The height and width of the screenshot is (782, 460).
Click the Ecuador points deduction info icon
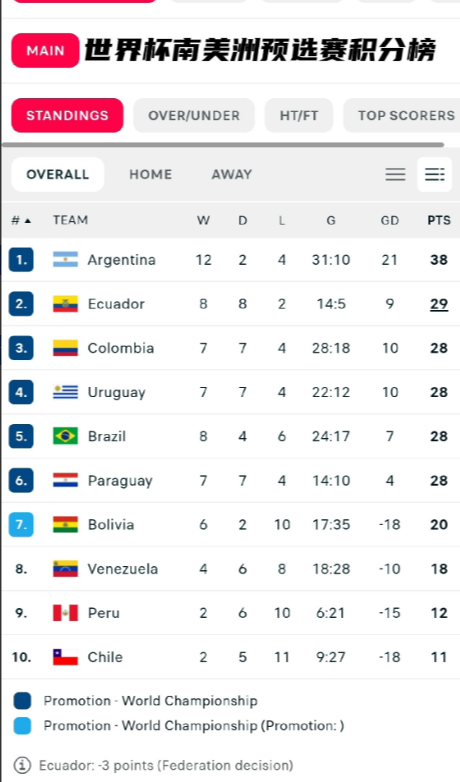(x=22, y=765)
